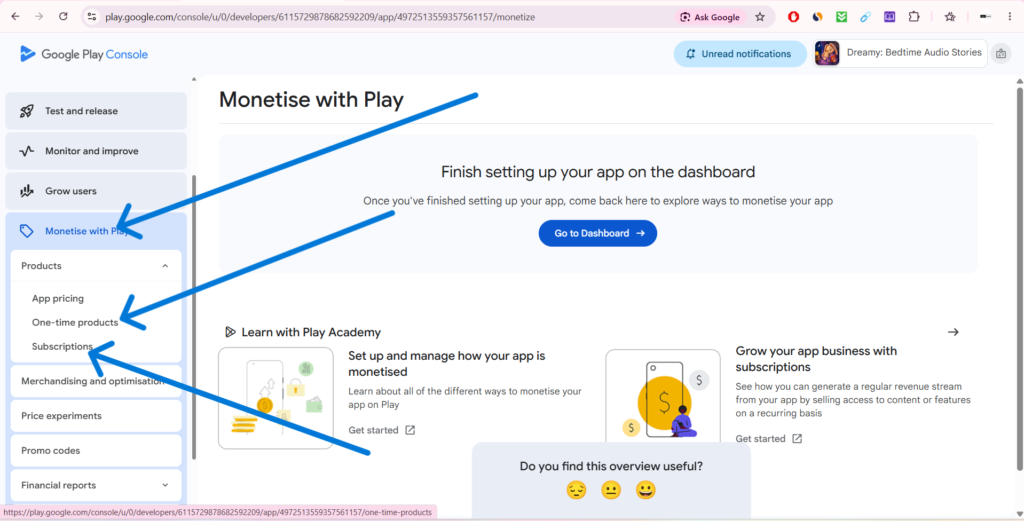Click the browser address bar URL
The height and width of the screenshot is (521, 1024).
pos(320,17)
